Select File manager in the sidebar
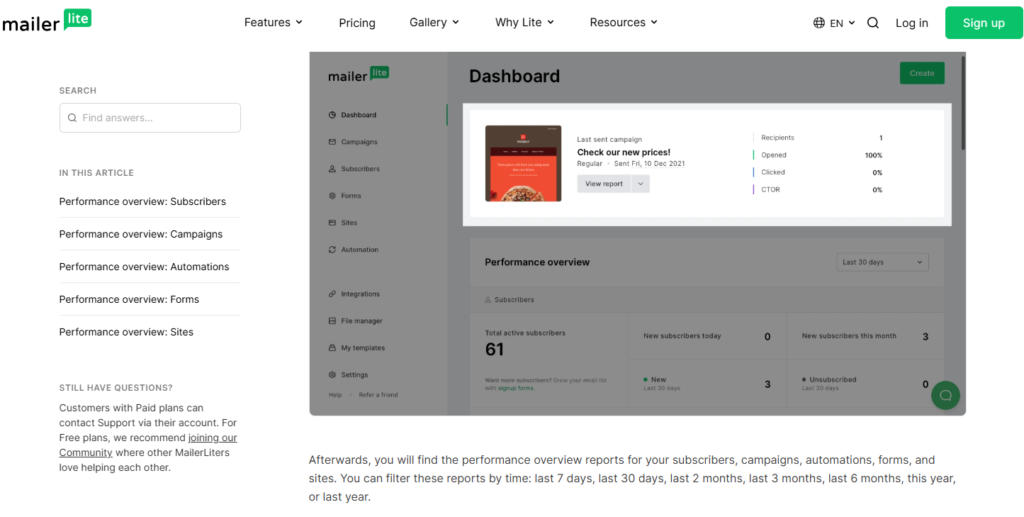 pyautogui.click(x=362, y=321)
